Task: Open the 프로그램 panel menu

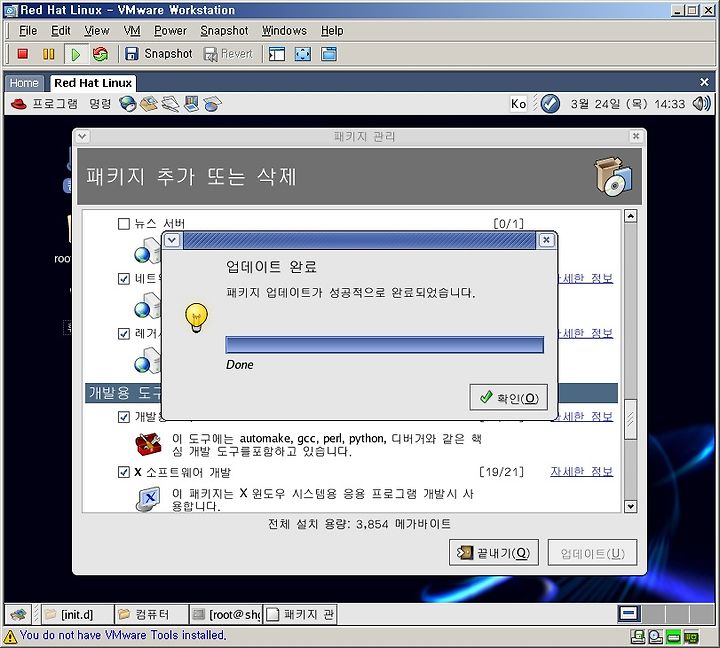Action: pyautogui.click(x=55, y=104)
